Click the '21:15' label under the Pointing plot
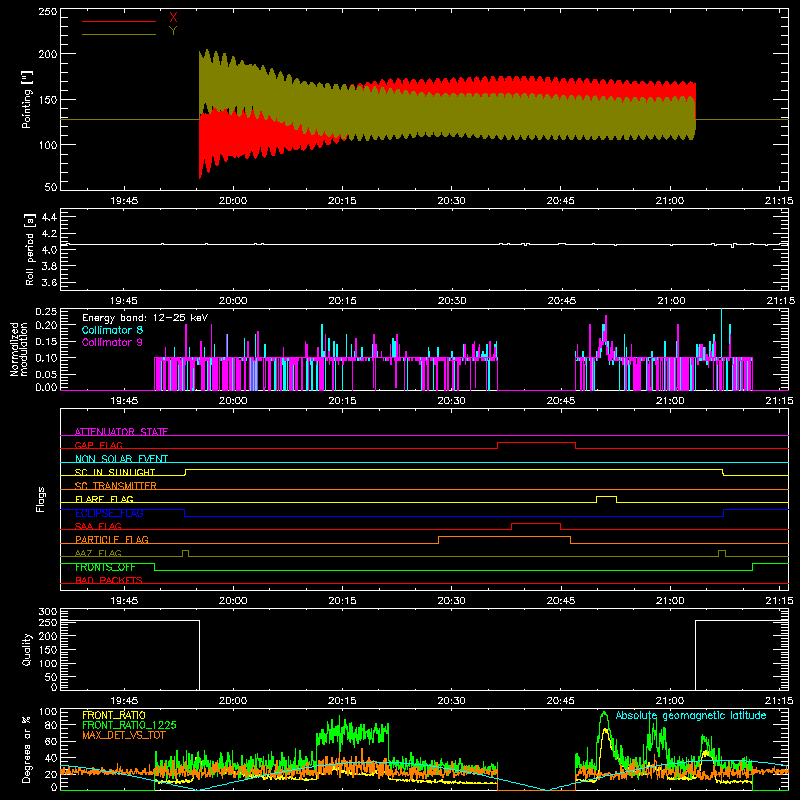This screenshot has height=800, width=800. click(x=779, y=201)
